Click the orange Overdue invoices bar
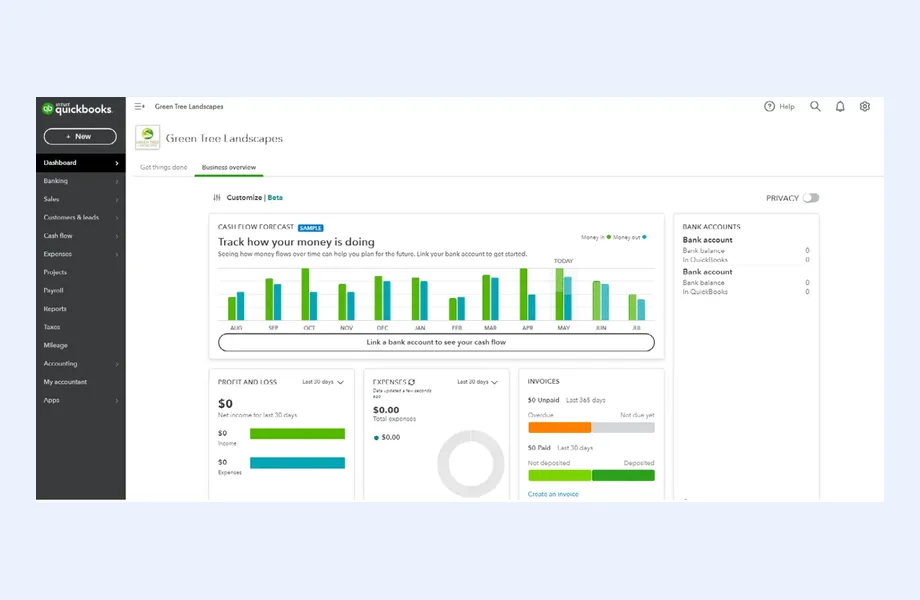 559,428
